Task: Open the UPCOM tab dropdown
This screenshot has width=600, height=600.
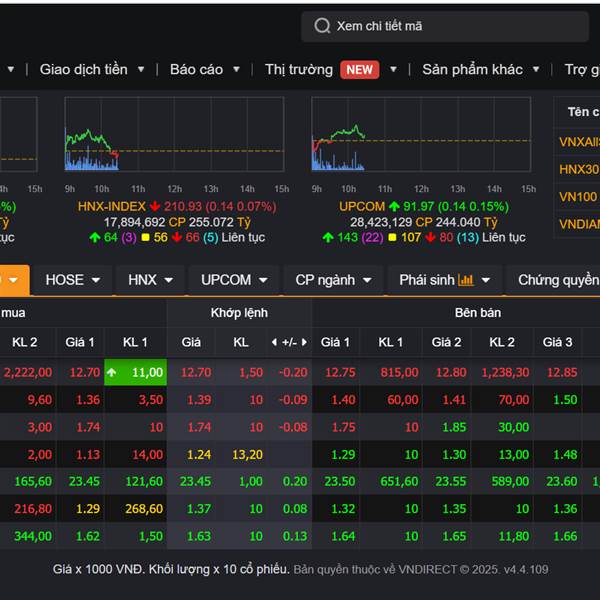Action: pyautogui.click(x=234, y=280)
